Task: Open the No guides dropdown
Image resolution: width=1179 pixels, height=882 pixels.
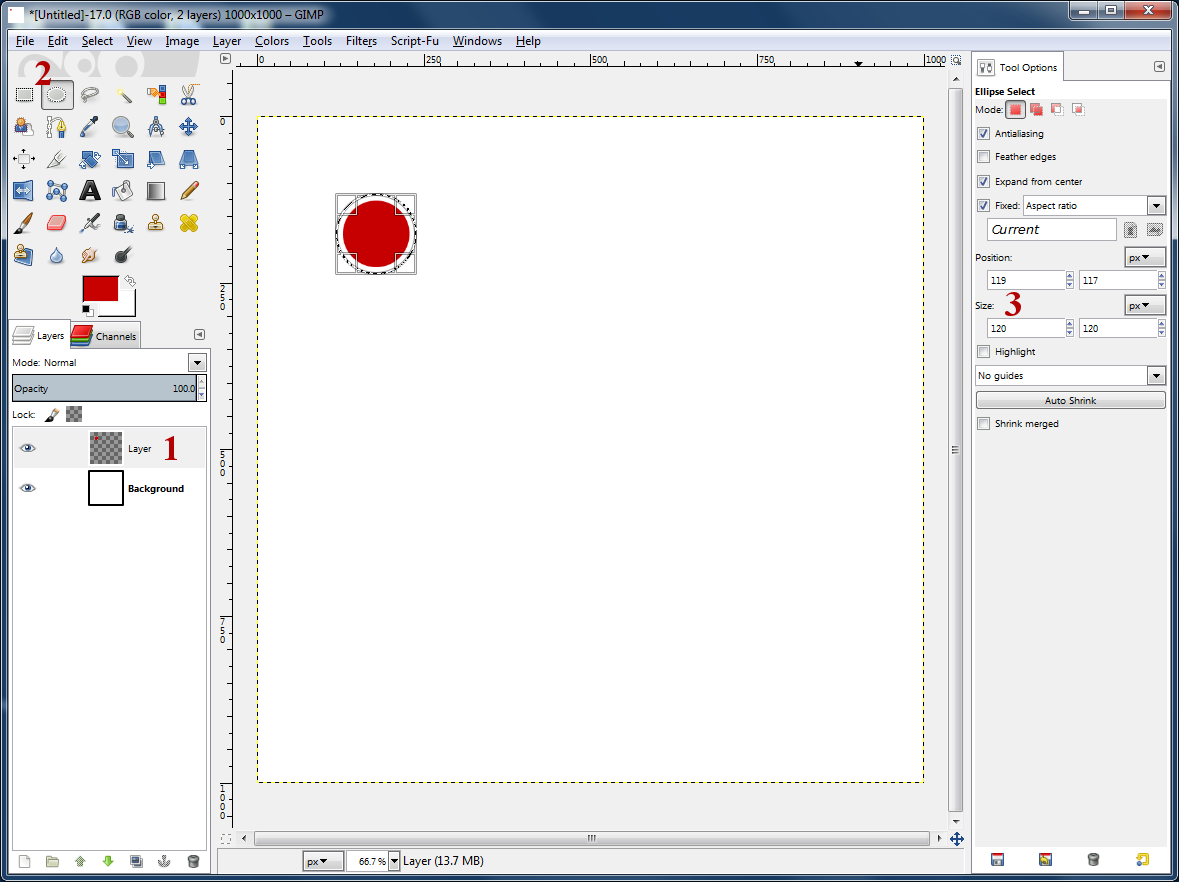Action: pos(1070,375)
